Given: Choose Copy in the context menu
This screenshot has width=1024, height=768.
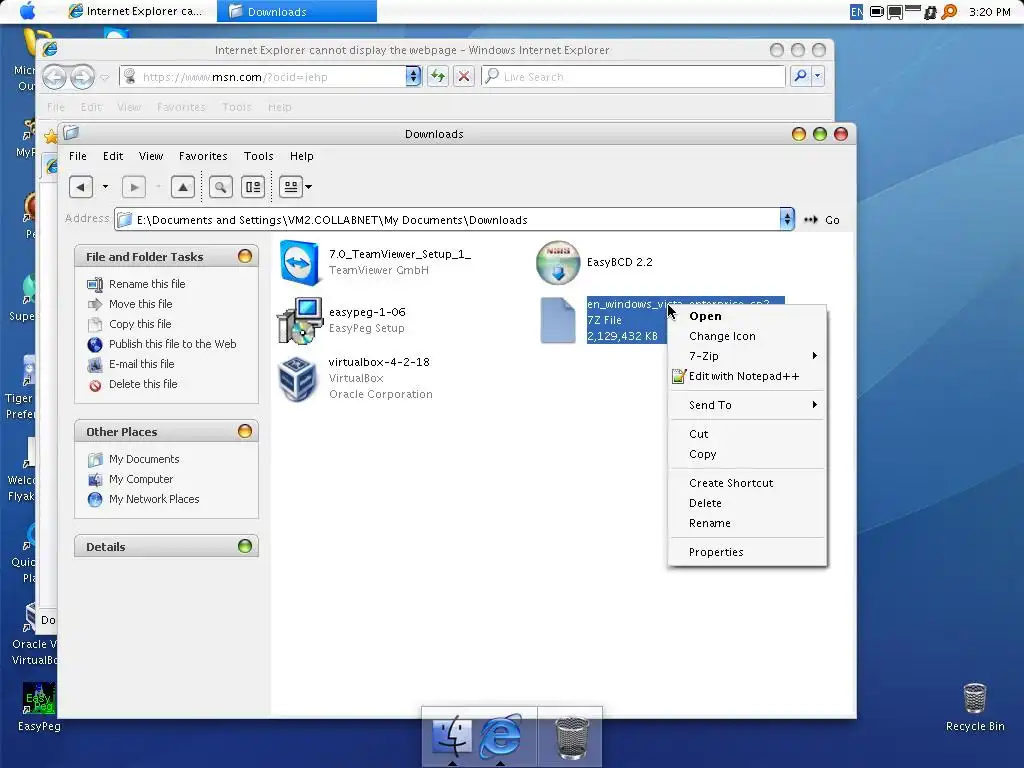Looking at the screenshot, I should pos(747,454).
